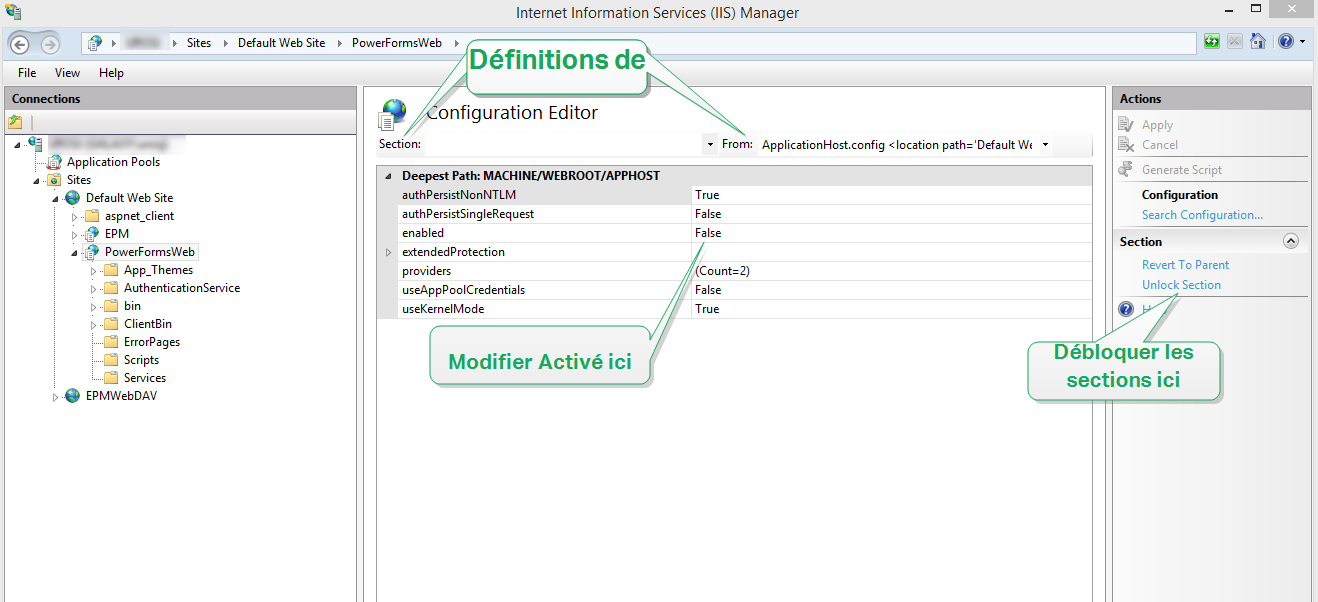Open the View menu
This screenshot has height=602, width=1318.
click(67, 73)
